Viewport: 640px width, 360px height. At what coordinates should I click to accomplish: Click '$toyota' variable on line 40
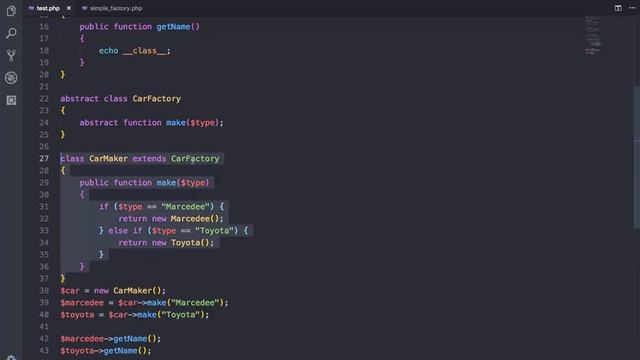[77, 314]
